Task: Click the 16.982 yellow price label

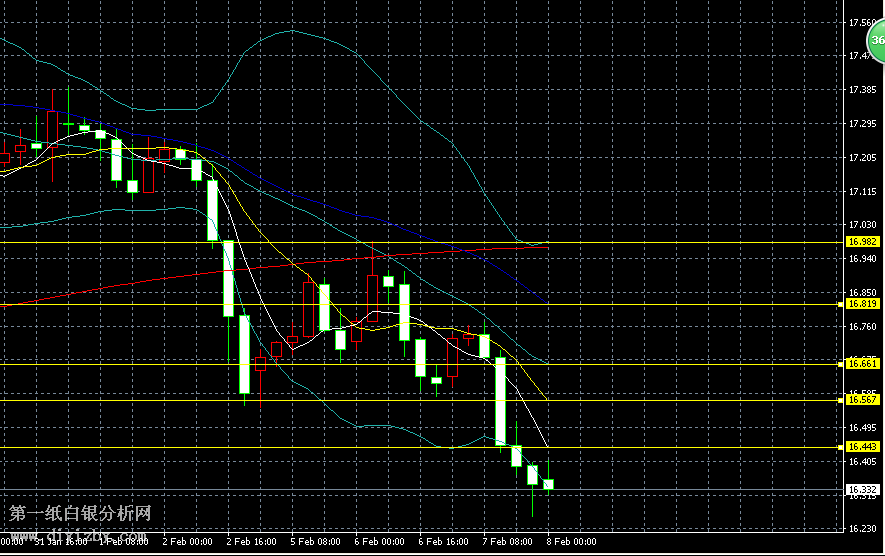Action: 862,242
